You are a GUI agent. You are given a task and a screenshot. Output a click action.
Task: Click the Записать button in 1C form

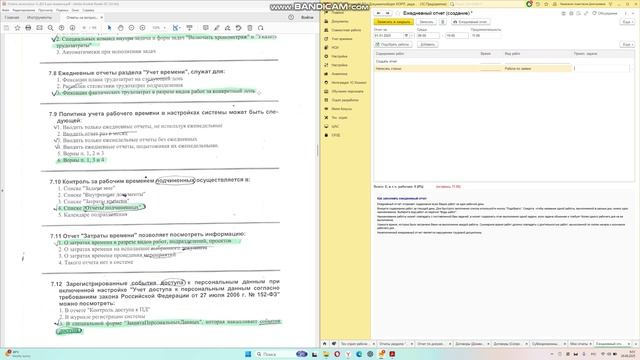point(426,22)
